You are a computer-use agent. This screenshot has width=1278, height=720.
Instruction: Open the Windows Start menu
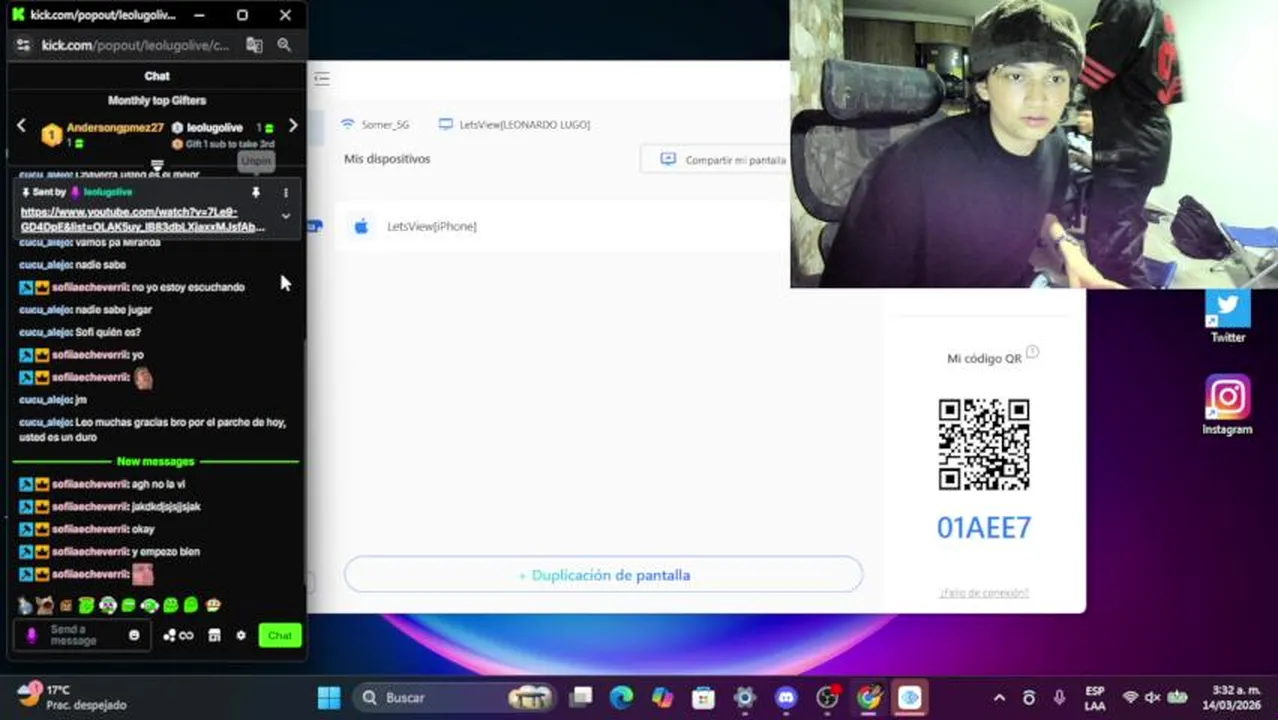tap(328, 697)
